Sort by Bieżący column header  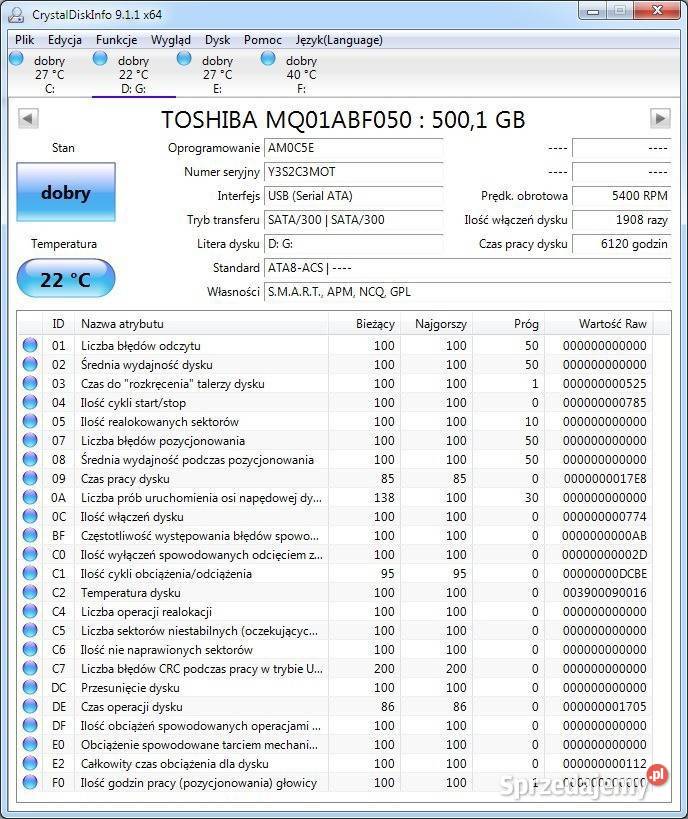click(x=365, y=324)
